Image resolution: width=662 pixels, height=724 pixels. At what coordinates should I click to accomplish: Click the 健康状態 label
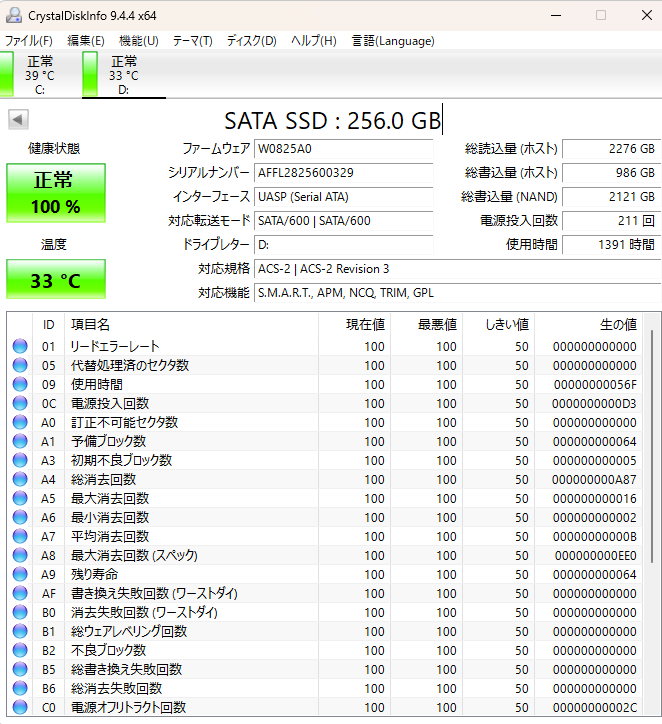pos(54,148)
